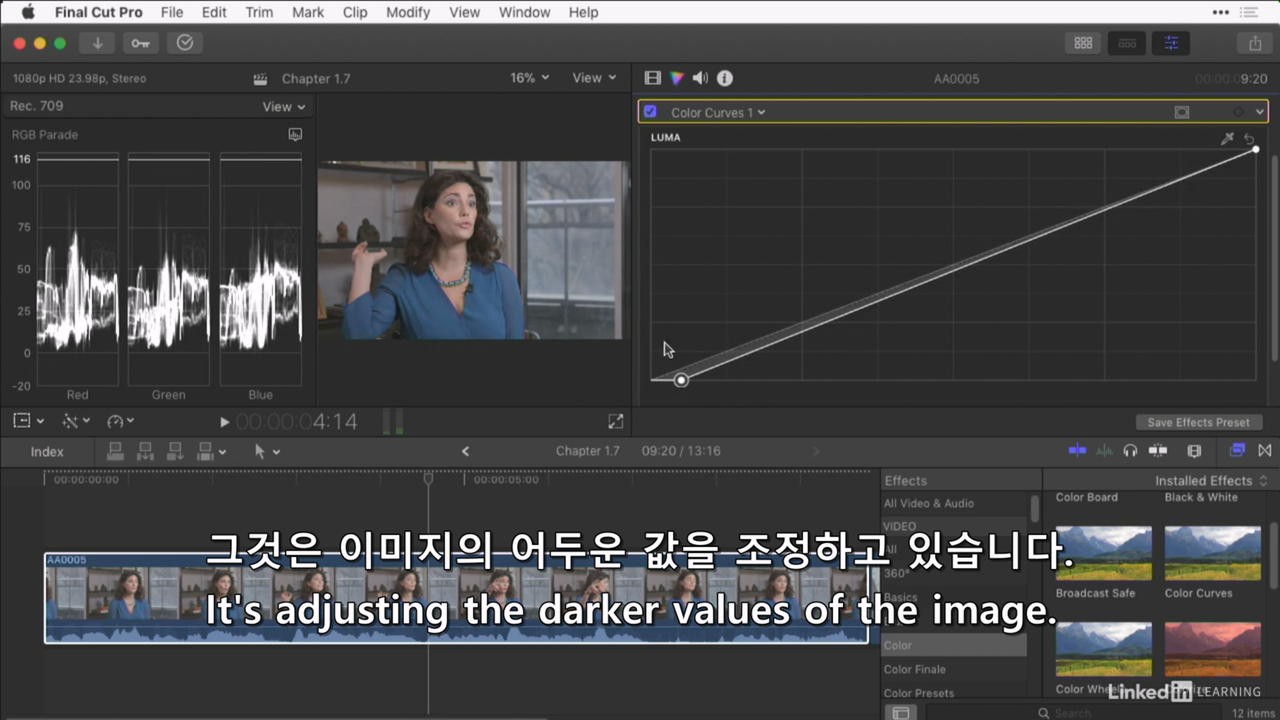This screenshot has height=720, width=1280.
Task: Toggle audio skimming waveform icon
Action: coord(1104,451)
